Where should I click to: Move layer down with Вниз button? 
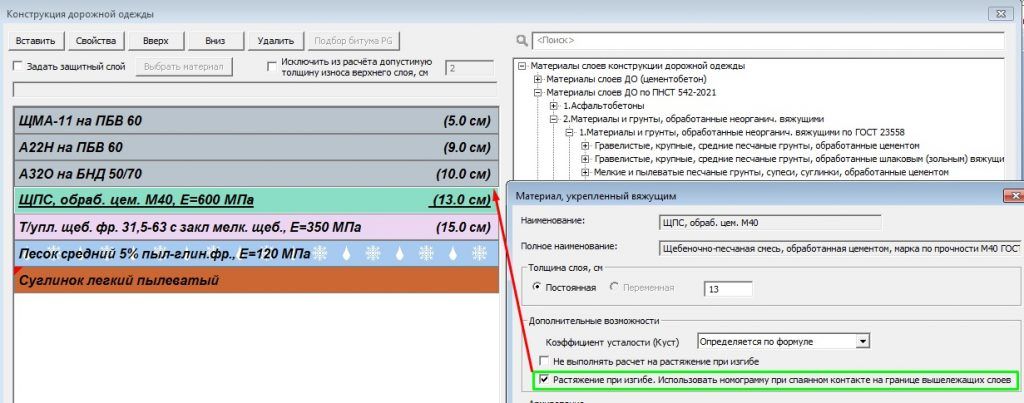(x=215, y=40)
